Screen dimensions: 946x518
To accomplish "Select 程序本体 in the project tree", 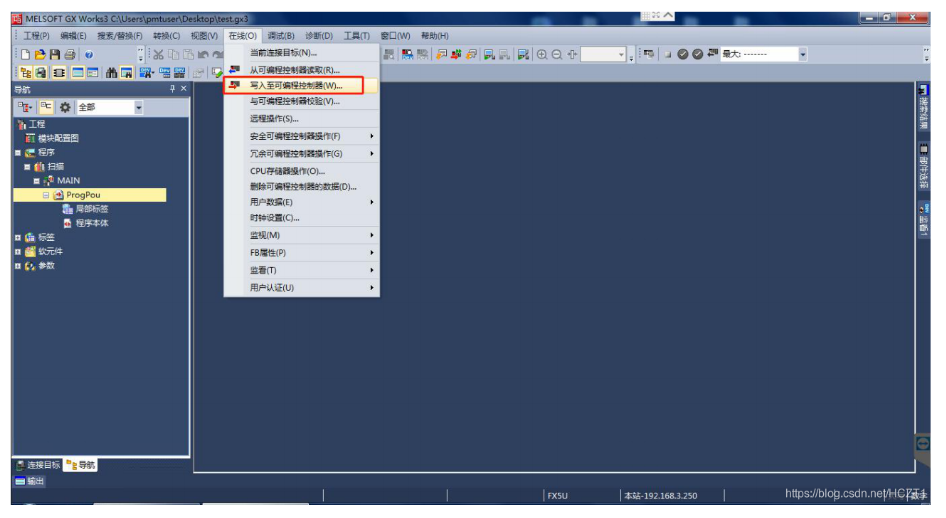I will coord(92,223).
